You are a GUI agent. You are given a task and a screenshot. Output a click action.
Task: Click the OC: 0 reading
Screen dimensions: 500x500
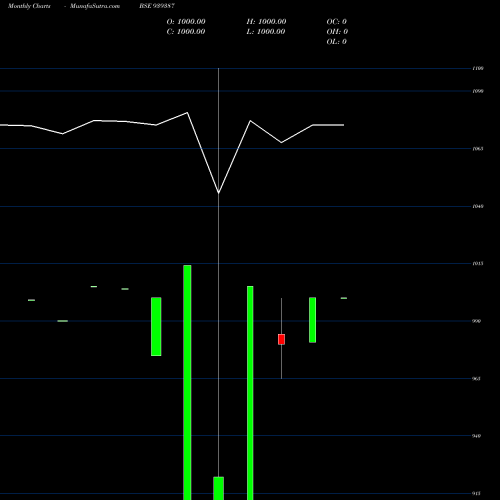(336, 22)
